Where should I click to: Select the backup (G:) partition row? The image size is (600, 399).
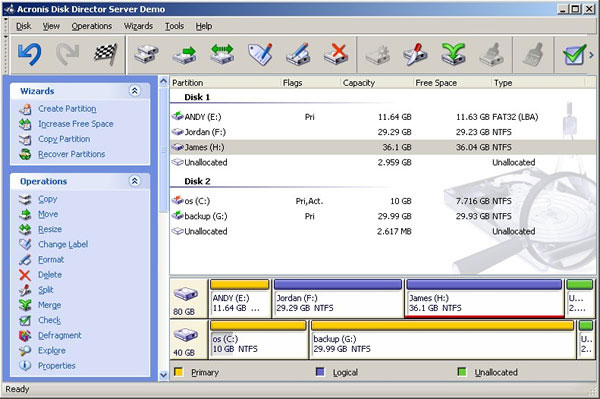click(x=383, y=217)
